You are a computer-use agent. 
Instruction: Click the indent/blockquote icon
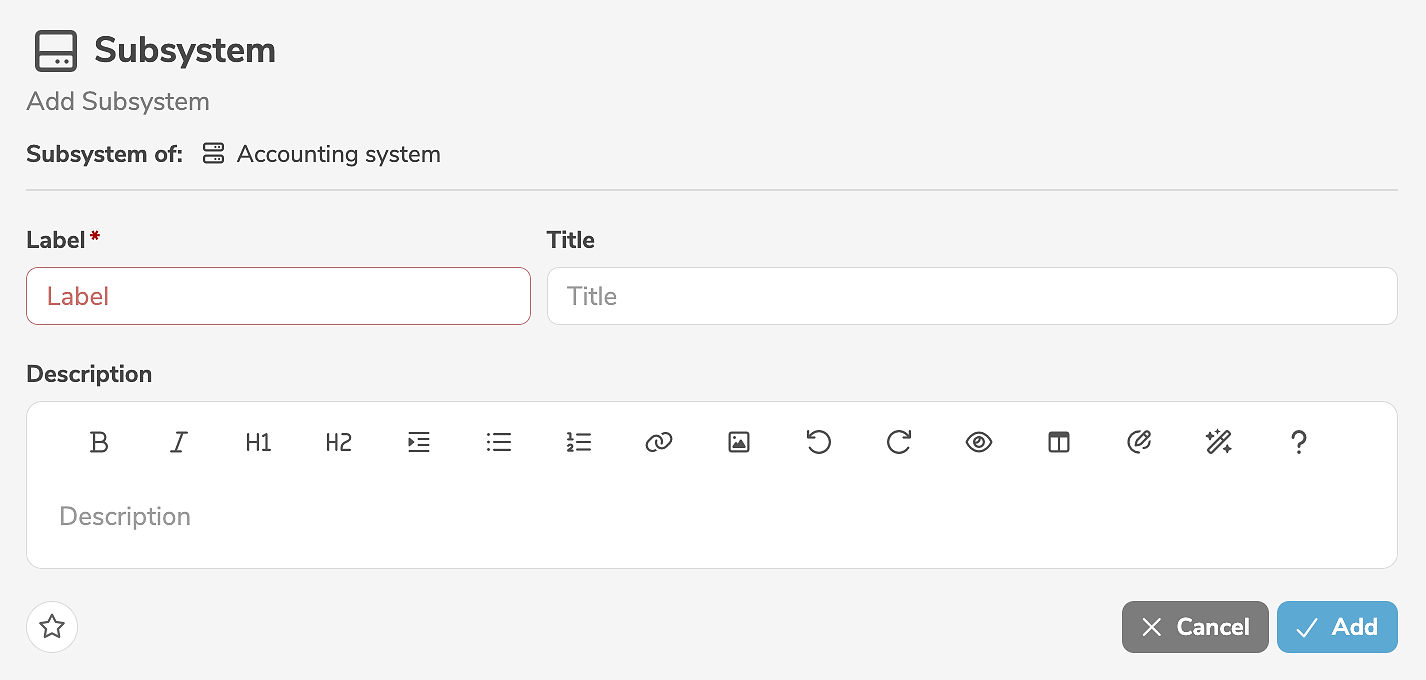pos(419,442)
